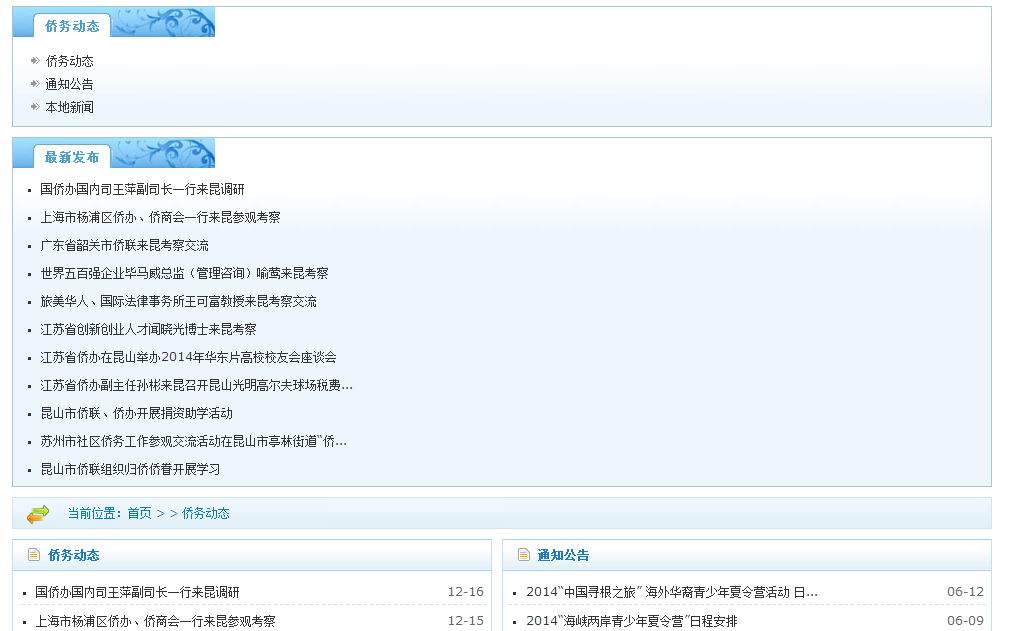This screenshot has height=631, width=1014.
Task: Open 昆山市侨联、侨办开展捐资助学活动 article
Action: (136, 413)
